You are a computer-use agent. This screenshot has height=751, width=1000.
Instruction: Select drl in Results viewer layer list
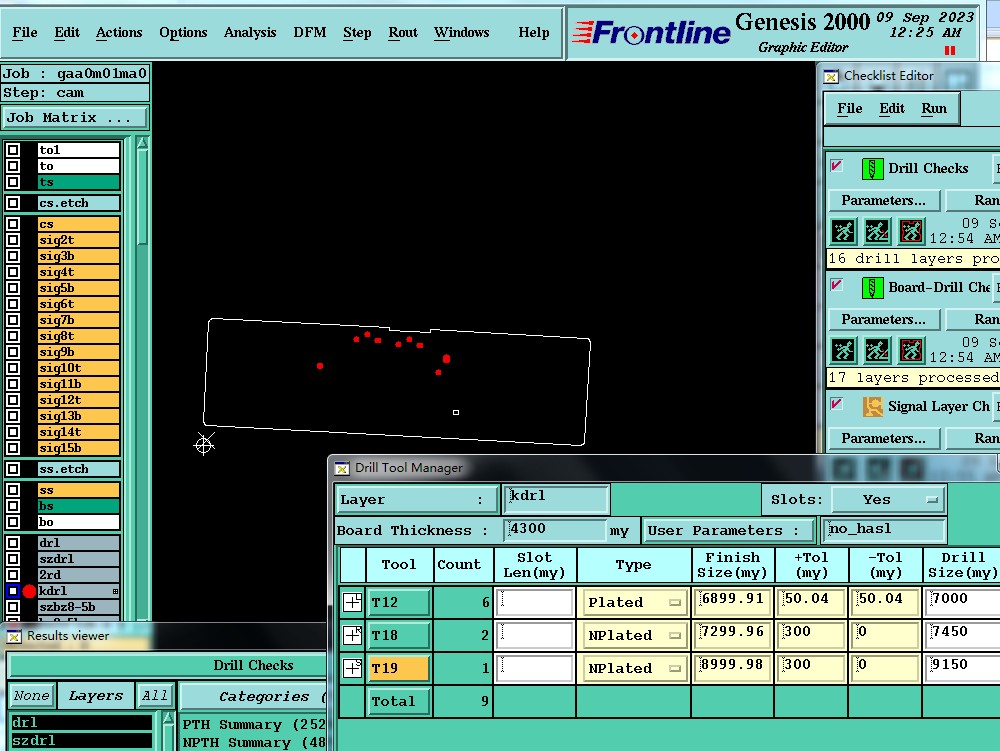(81, 722)
